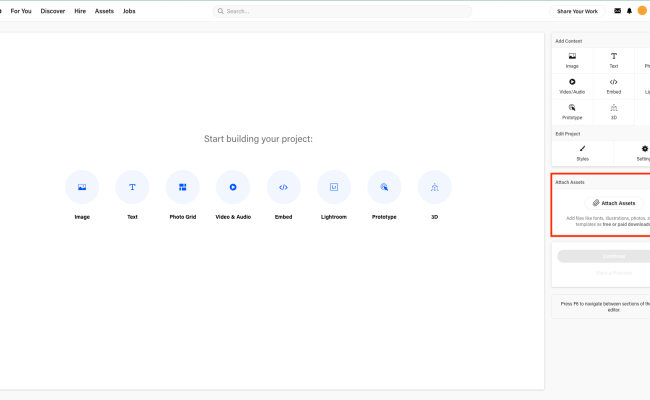Screen dimensions: 650x400
Task: Open the Assets page
Action: click(x=104, y=11)
